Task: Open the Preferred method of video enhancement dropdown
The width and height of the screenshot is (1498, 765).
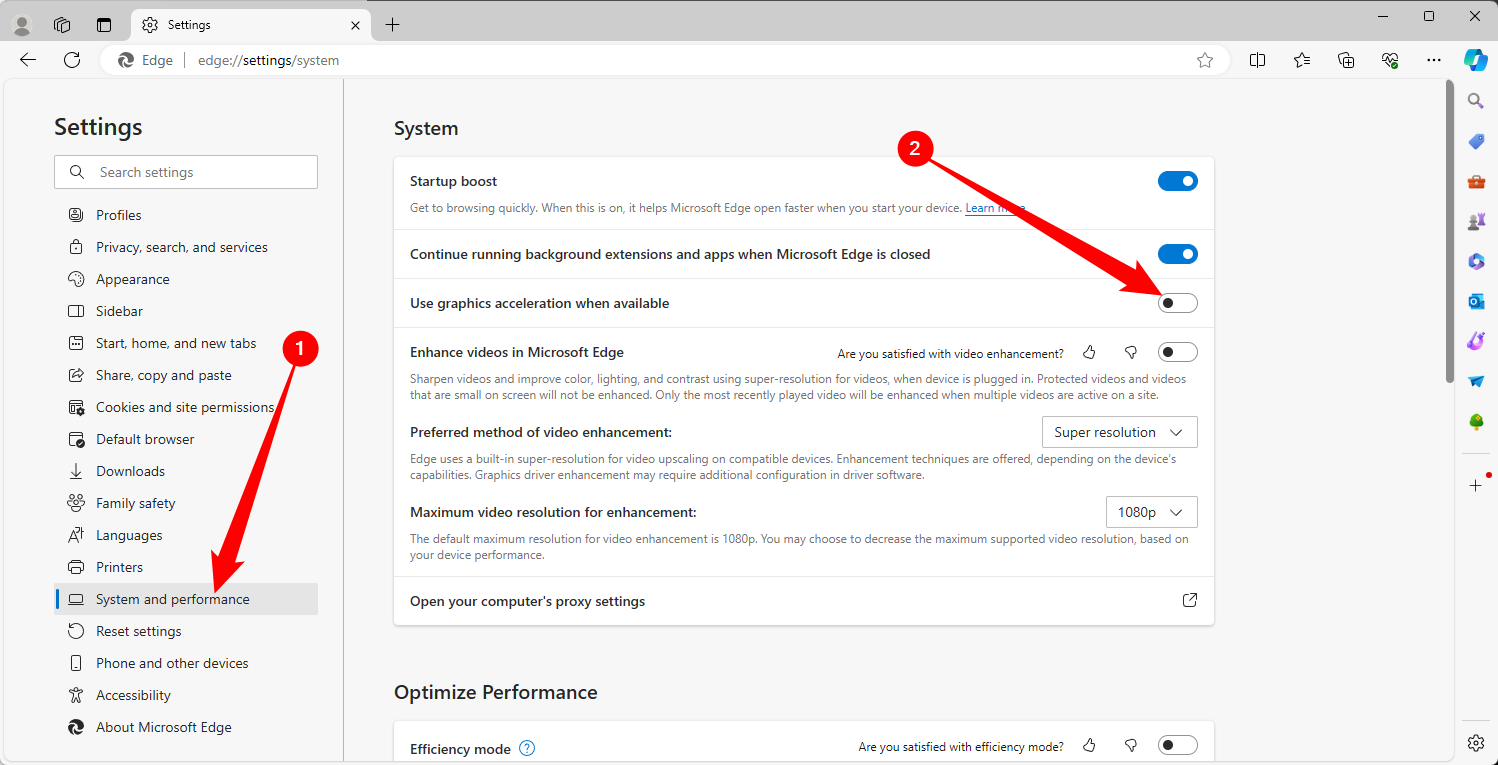Action: (x=1119, y=431)
